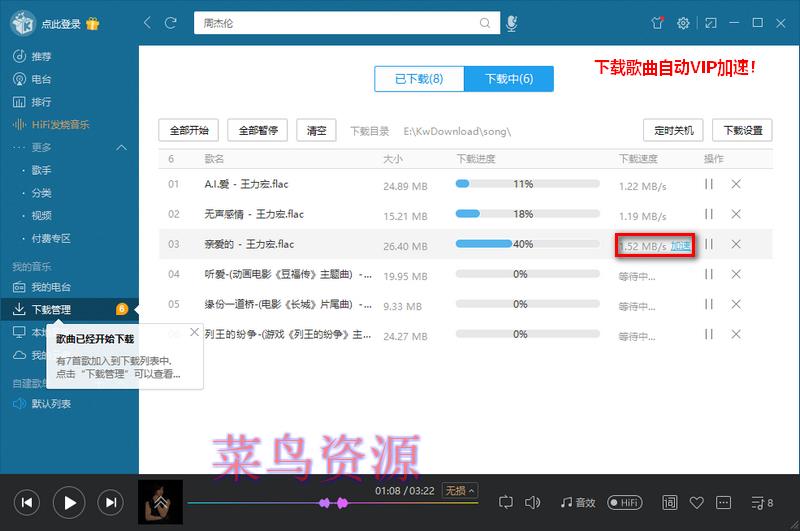Select the 下载中(6) tab
Image resolution: width=800 pixels, height=531 pixels.
click(x=509, y=79)
